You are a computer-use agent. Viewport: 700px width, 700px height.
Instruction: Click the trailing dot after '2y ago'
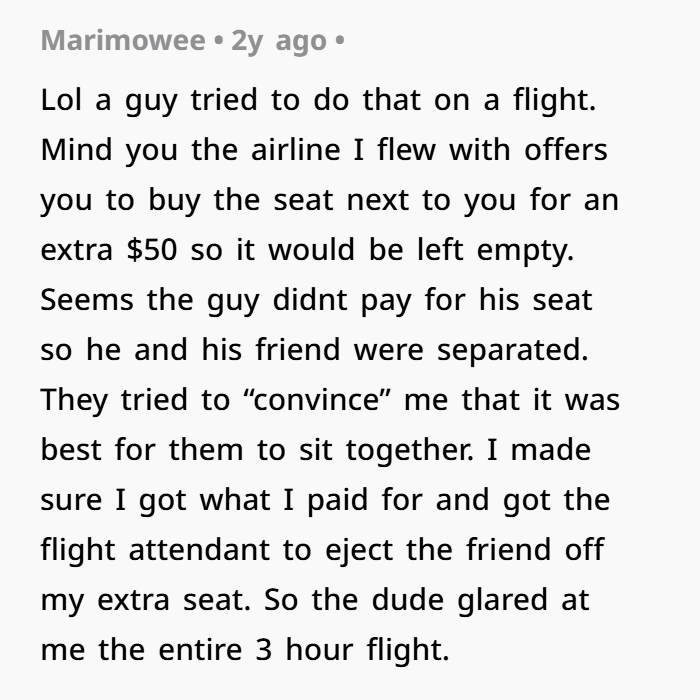[x=340, y=41]
